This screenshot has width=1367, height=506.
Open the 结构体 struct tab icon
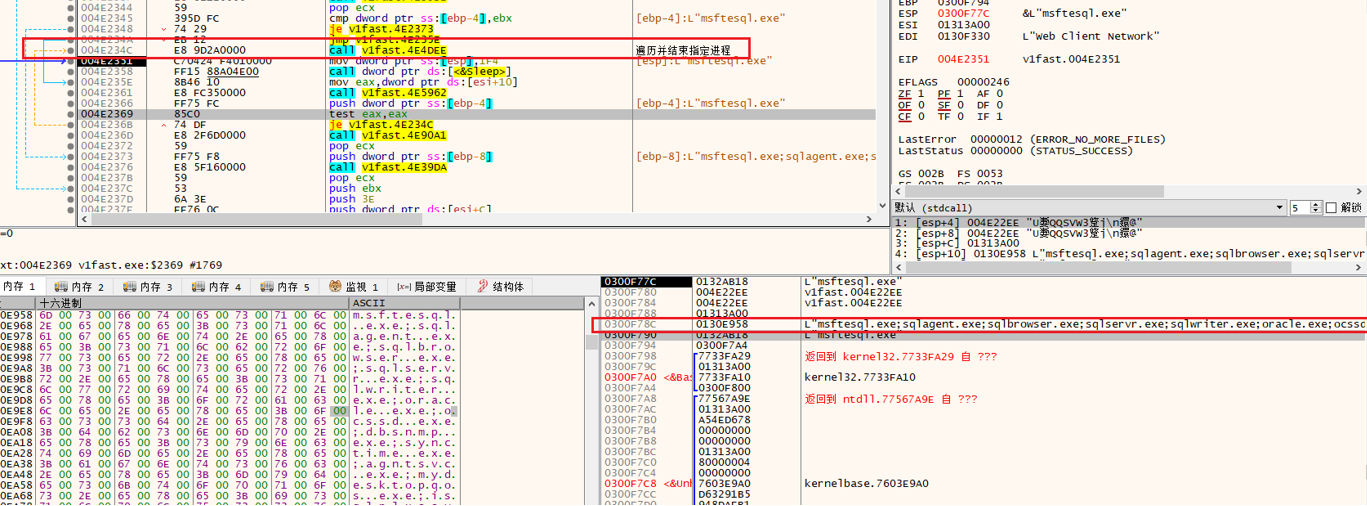tap(482, 287)
